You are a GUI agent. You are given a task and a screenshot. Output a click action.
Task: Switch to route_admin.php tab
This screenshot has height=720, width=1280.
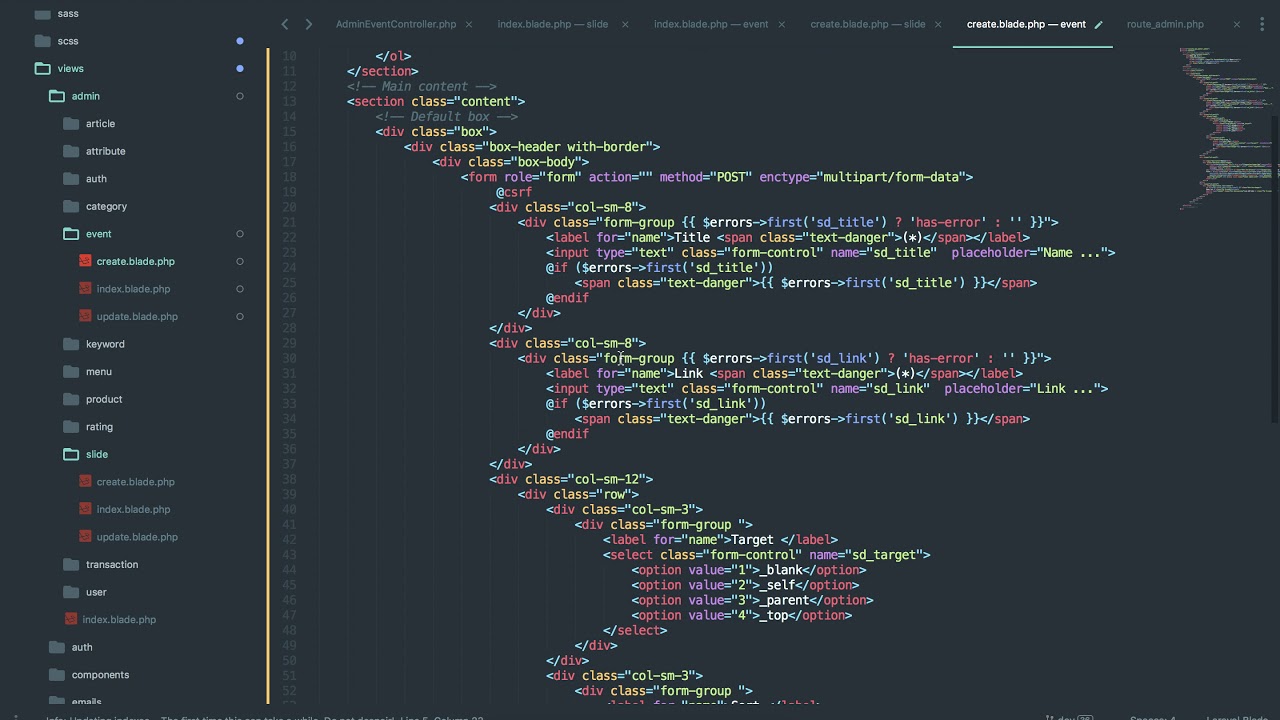click(1165, 24)
